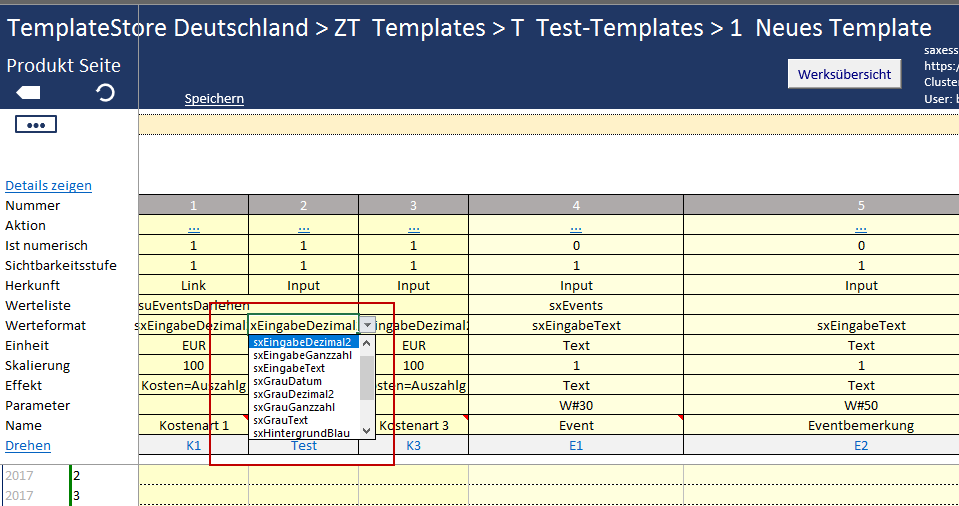The height and width of the screenshot is (506, 959).
Task: Open the Details zeigen link
Action: pyautogui.click(x=48, y=185)
